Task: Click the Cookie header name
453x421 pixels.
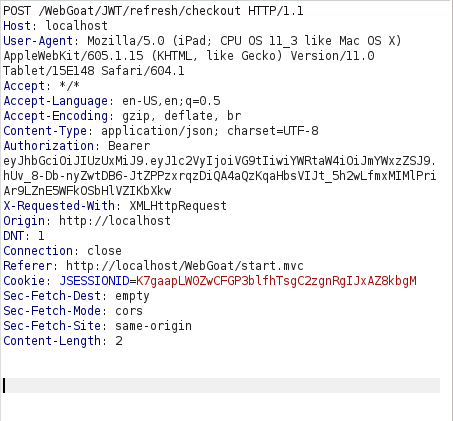Action: [24, 281]
